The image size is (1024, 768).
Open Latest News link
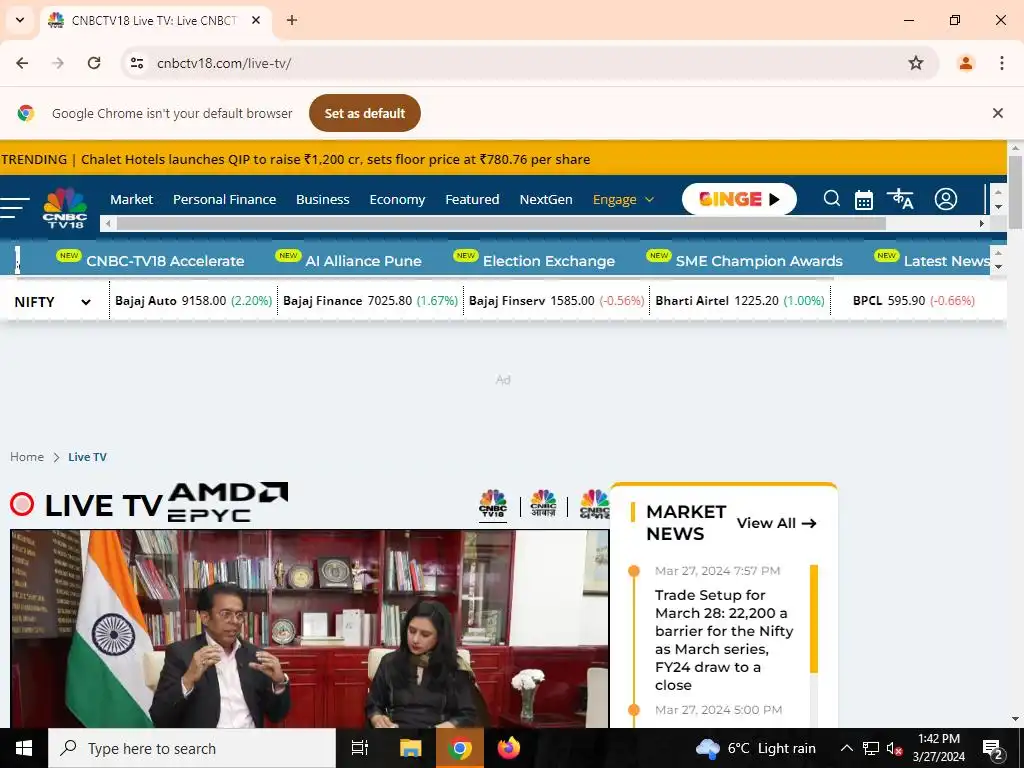pos(947,261)
